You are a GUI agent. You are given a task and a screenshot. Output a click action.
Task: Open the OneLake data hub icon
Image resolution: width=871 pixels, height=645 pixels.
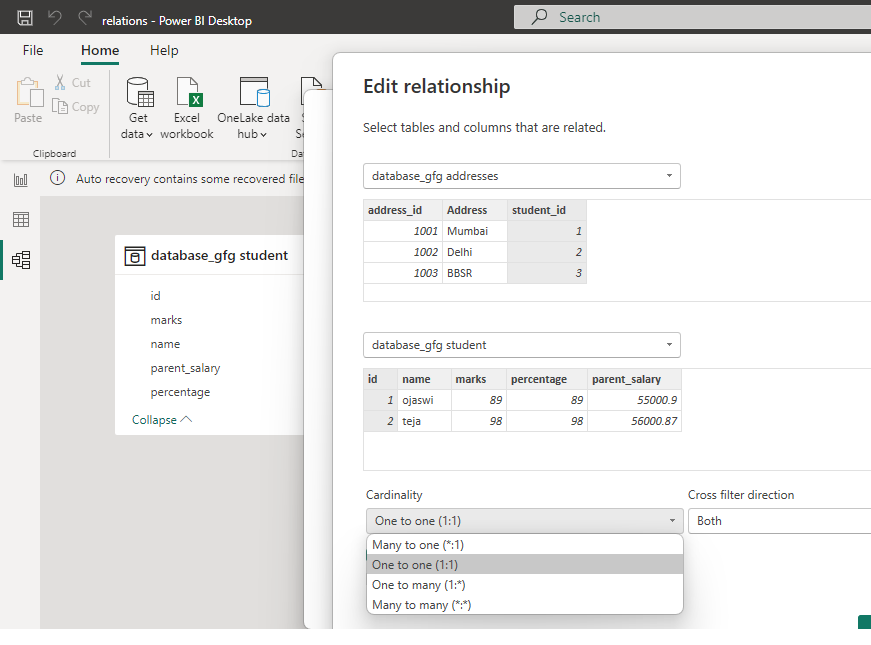coord(254,92)
